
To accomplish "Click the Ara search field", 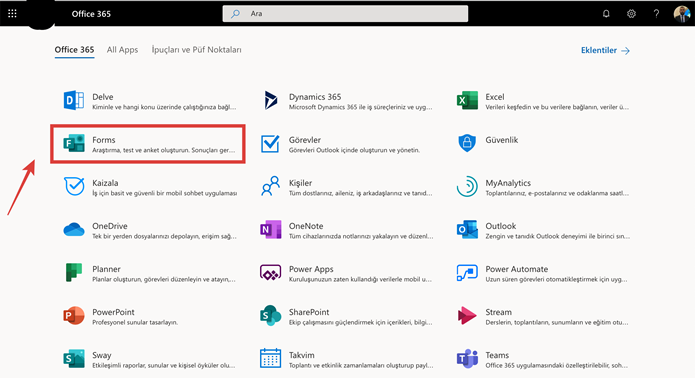I will tap(345, 14).
